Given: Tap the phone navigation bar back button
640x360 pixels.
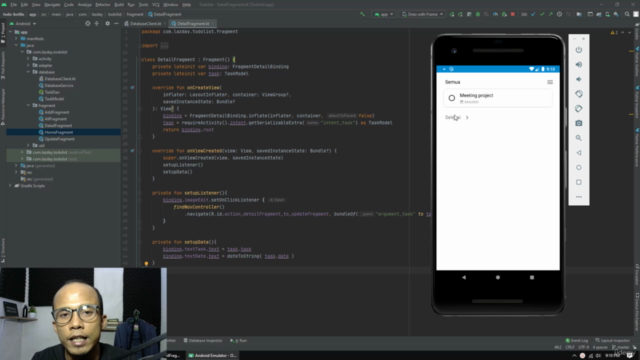Looking at the screenshot, I should pos(464,277).
